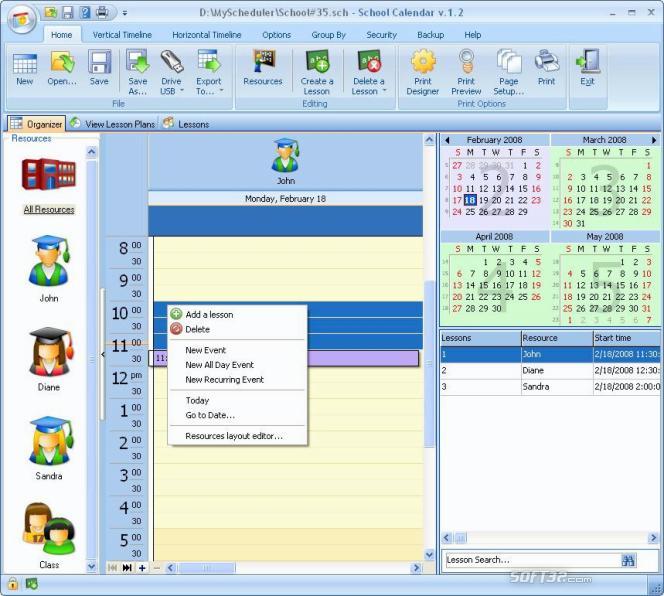This screenshot has height=596, width=664.
Task: Click the padlock icon in status bar
Action: 13,584
